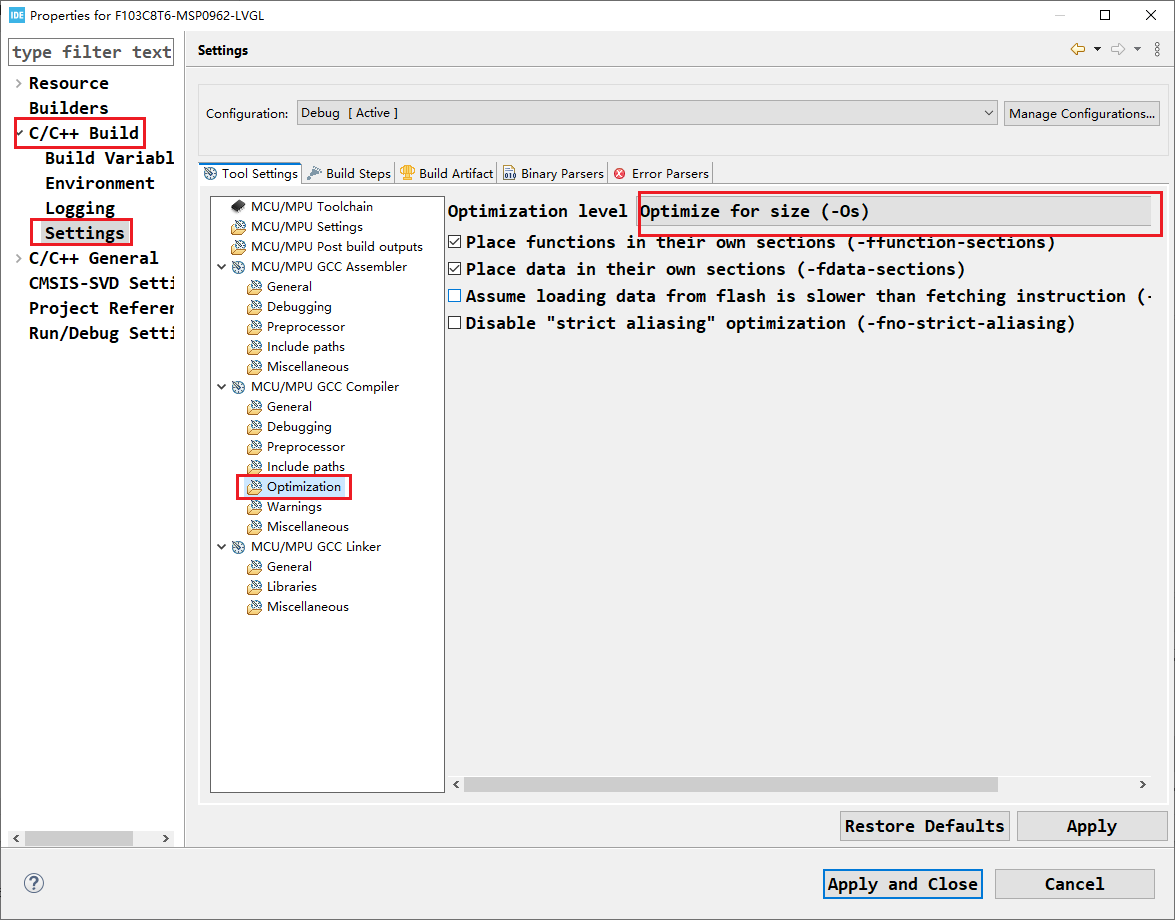Open the Optimization level dropdown

894,211
